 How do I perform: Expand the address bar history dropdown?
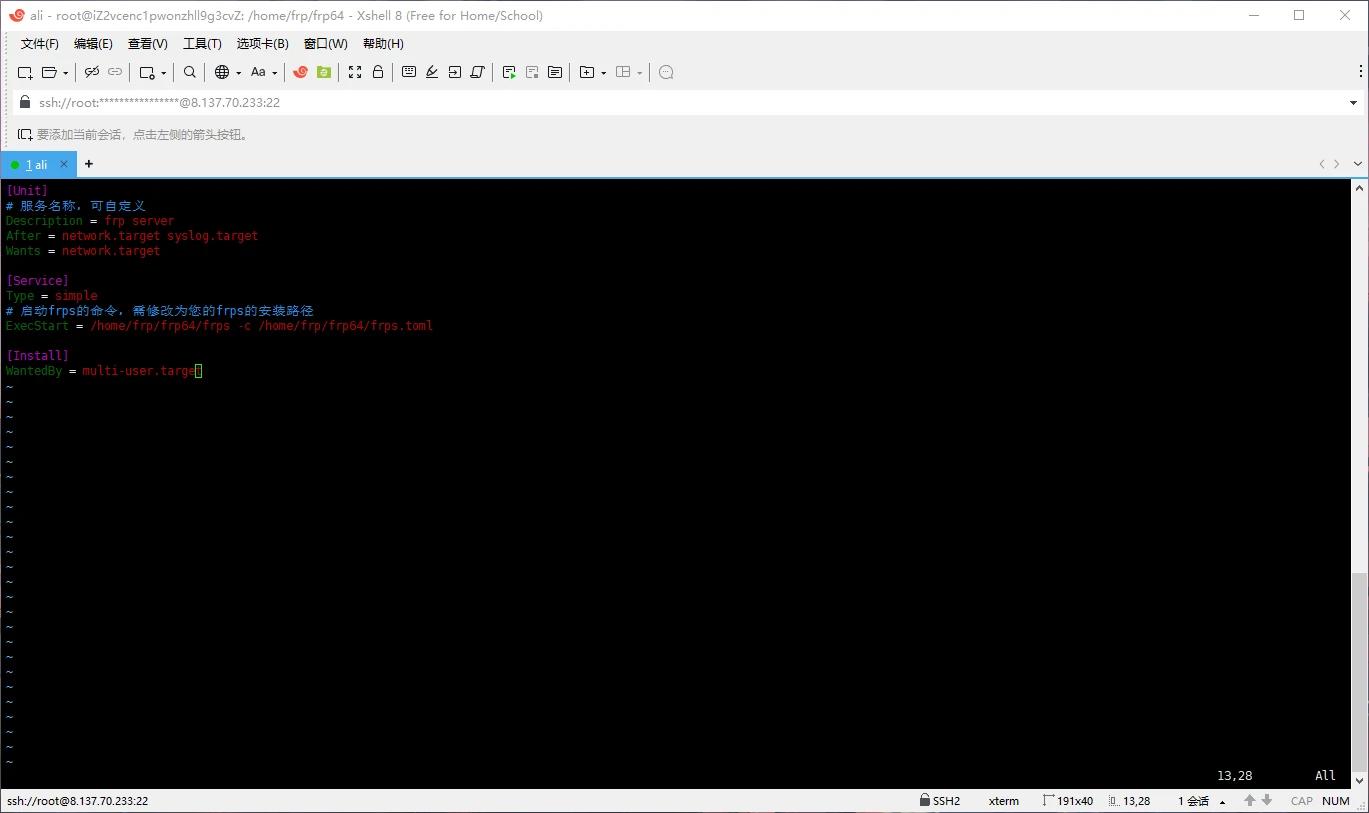point(1353,103)
